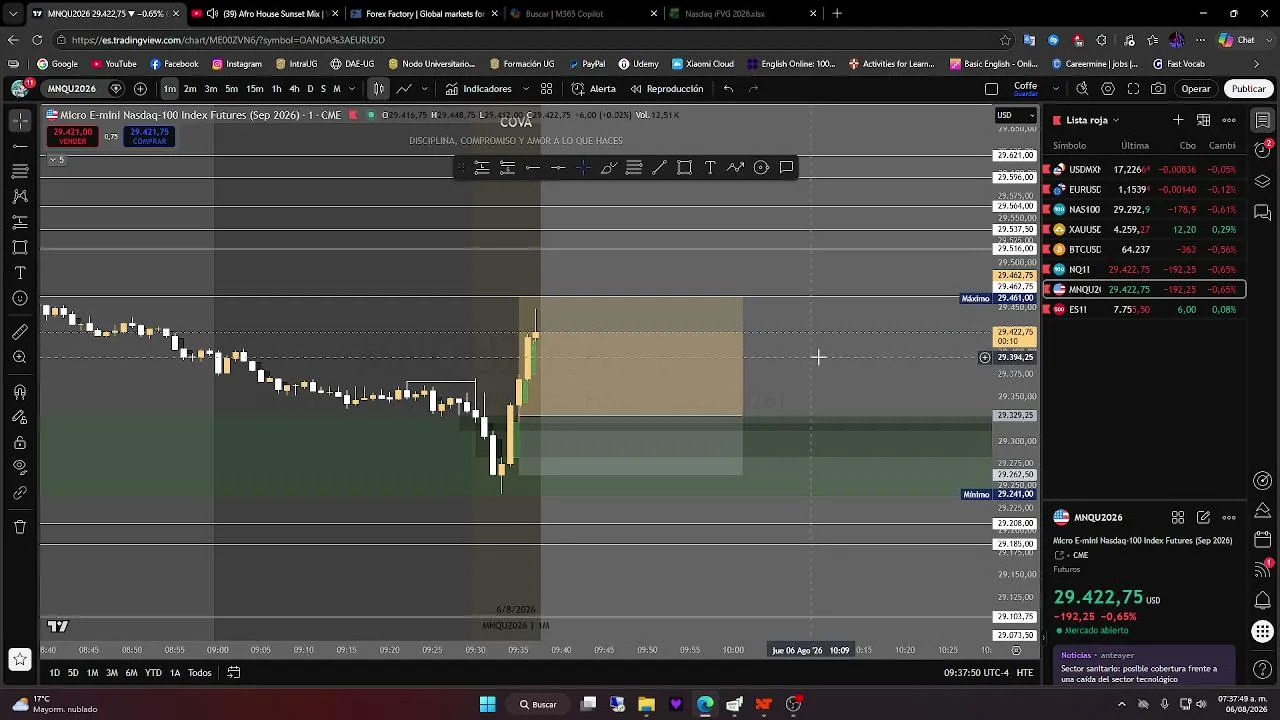The image size is (1280, 720).
Task: Take a chart snapshot with camera icon
Action: (1158, 89)
